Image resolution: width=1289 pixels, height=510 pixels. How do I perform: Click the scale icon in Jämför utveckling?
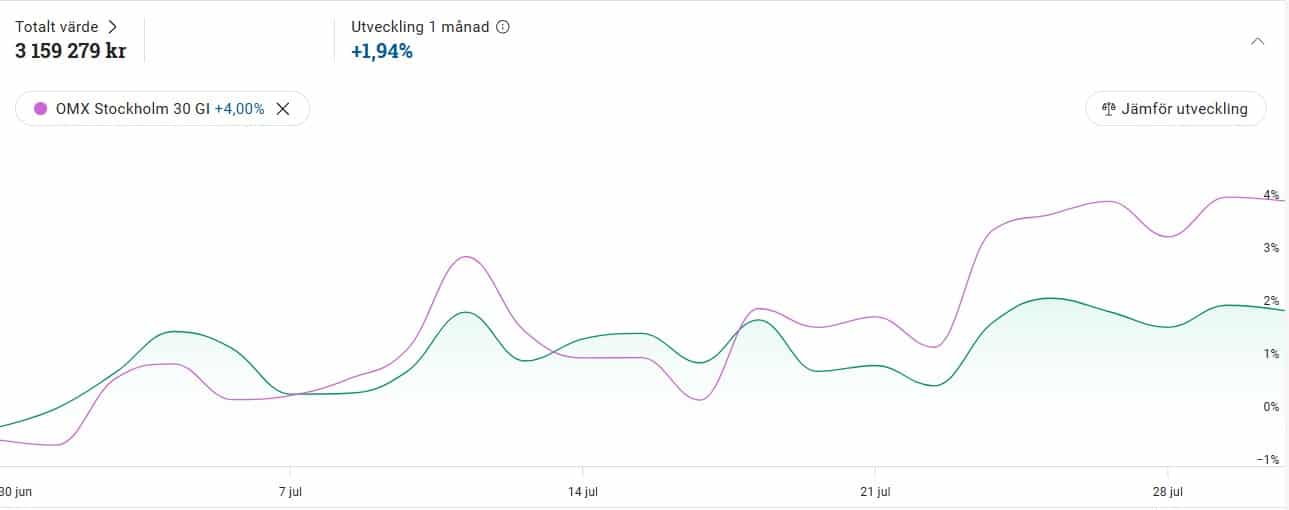click(1108, 109)
